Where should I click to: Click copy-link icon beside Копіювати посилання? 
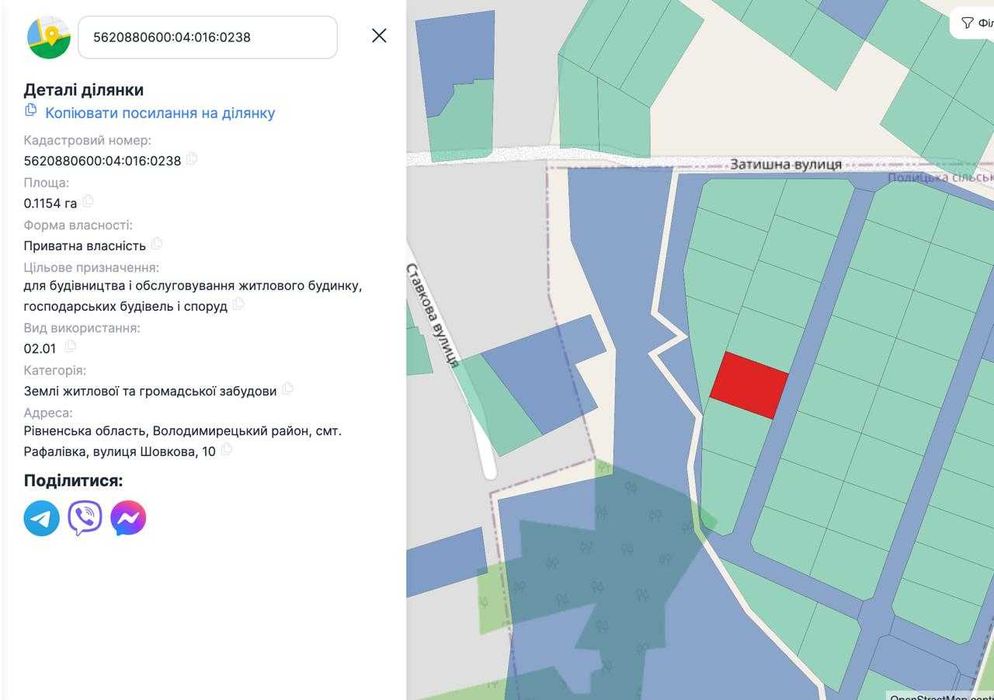30,110
